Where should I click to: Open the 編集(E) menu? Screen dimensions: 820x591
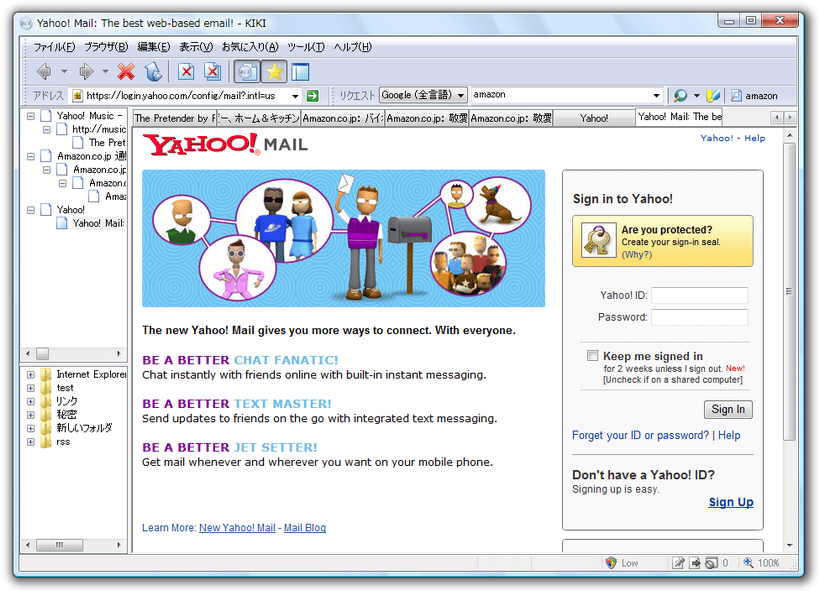point(154,47)
